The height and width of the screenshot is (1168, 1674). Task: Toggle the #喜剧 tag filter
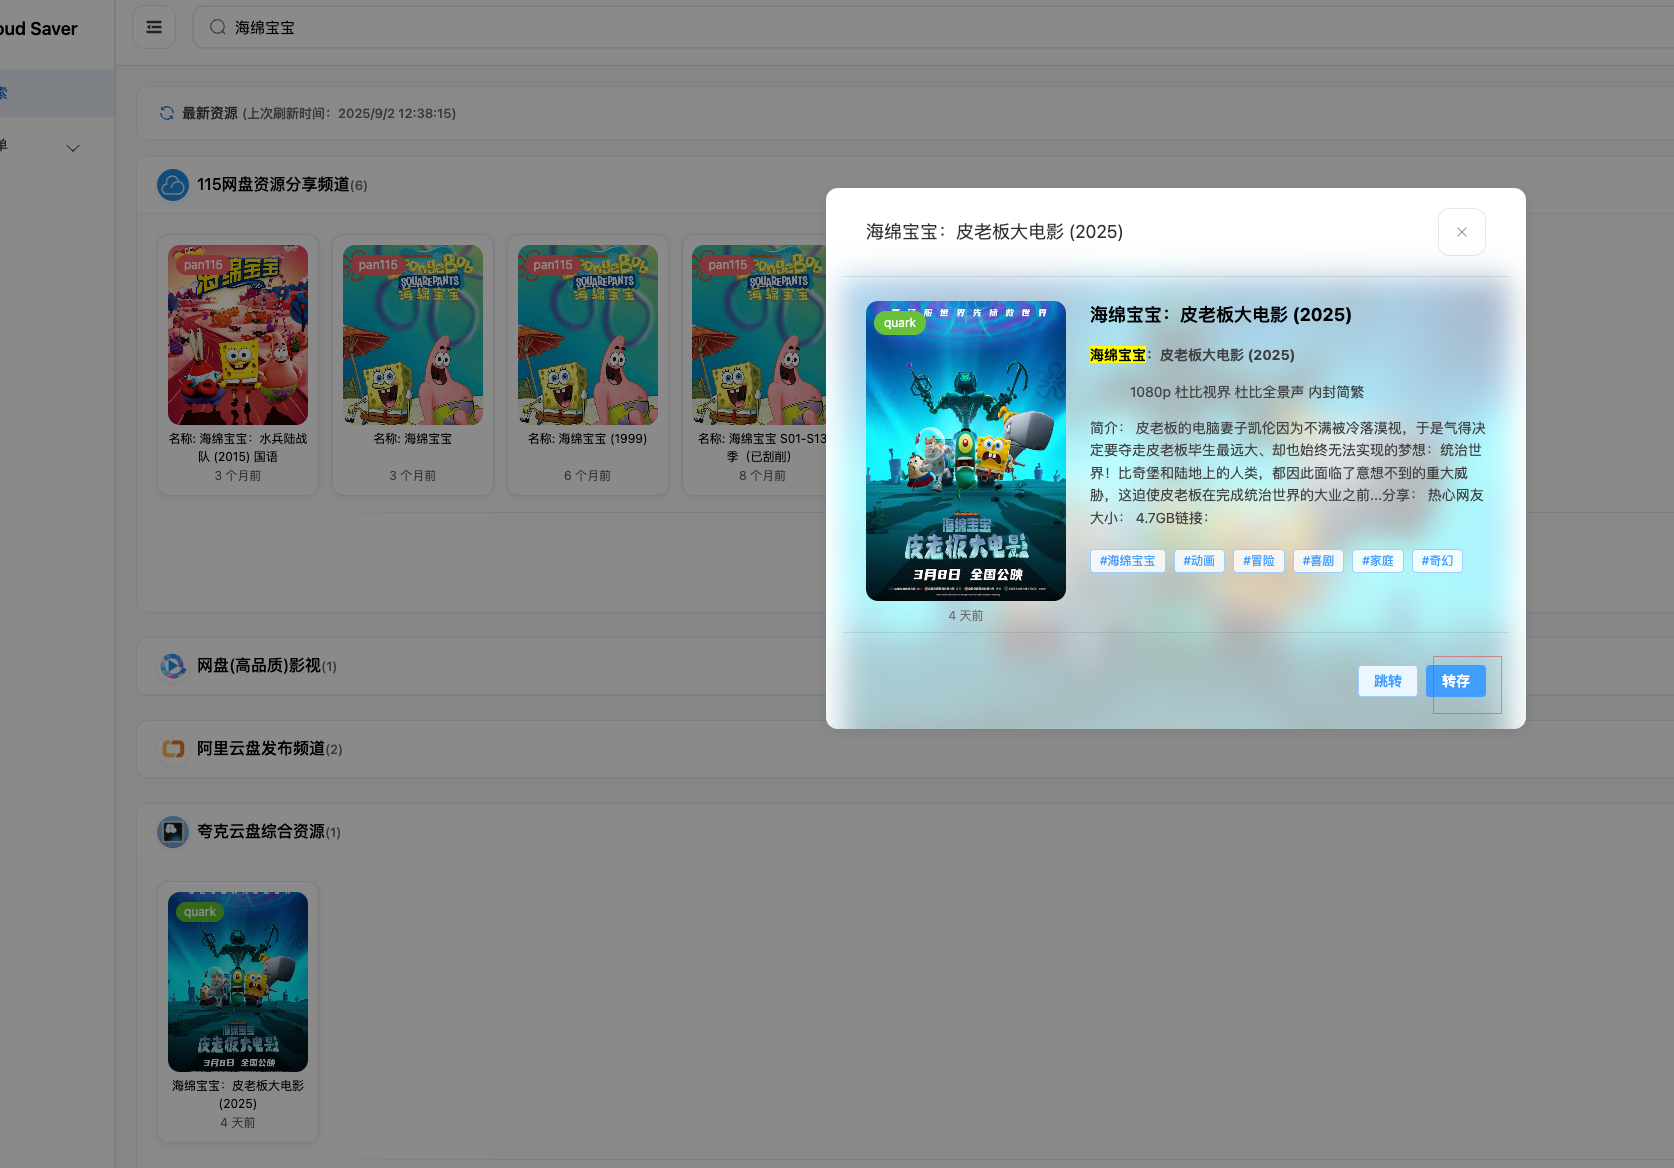pos(1317,561)
